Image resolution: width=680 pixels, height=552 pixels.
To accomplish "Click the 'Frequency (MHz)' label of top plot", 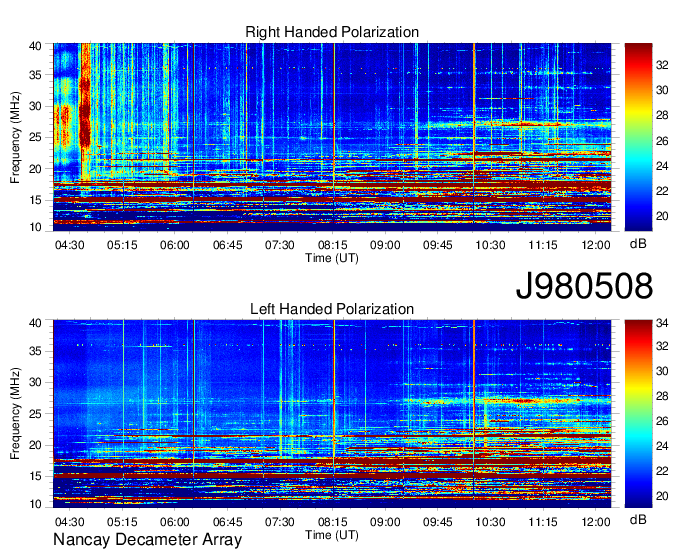I will tap(15, 137).
